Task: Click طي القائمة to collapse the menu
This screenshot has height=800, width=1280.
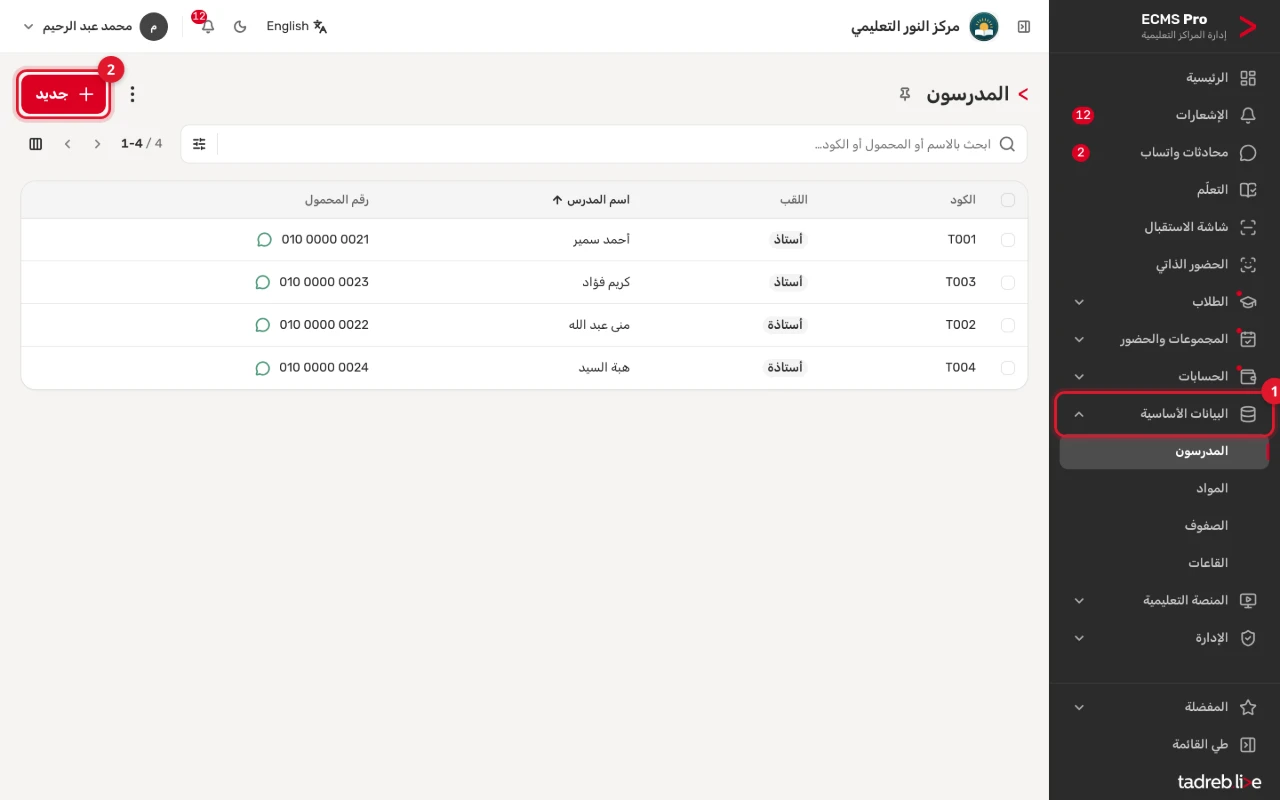Action: [x=1165, y=745]
